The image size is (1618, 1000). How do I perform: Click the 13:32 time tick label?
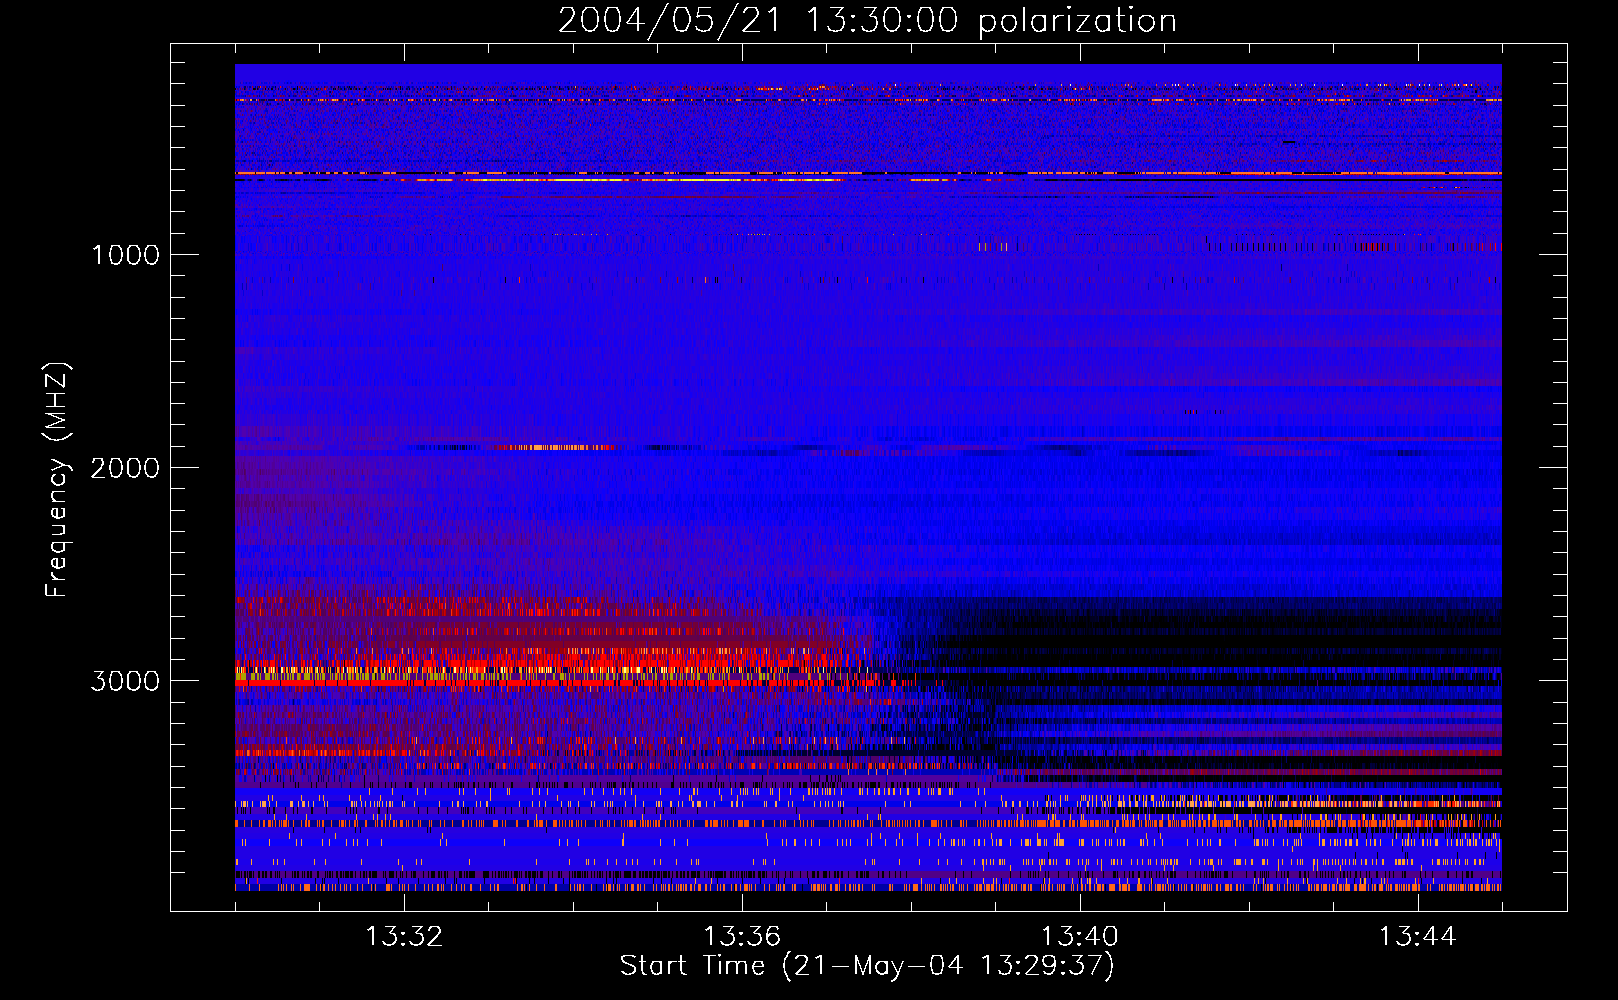click(x=404, y=937)
